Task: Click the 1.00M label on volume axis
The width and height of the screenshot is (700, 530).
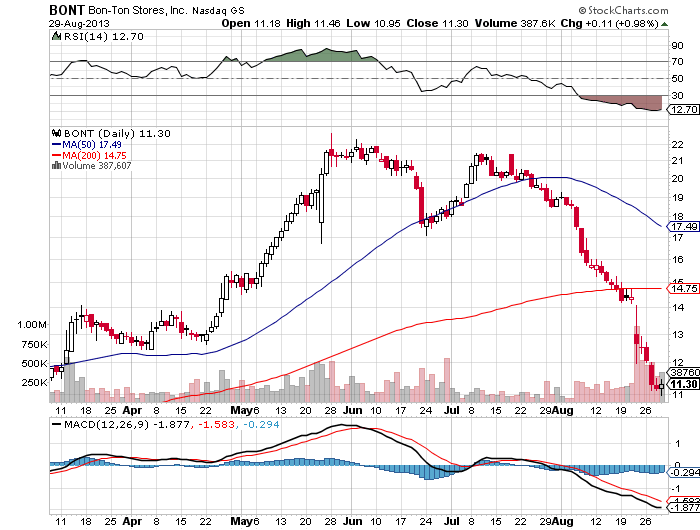Action: point(32,325)
